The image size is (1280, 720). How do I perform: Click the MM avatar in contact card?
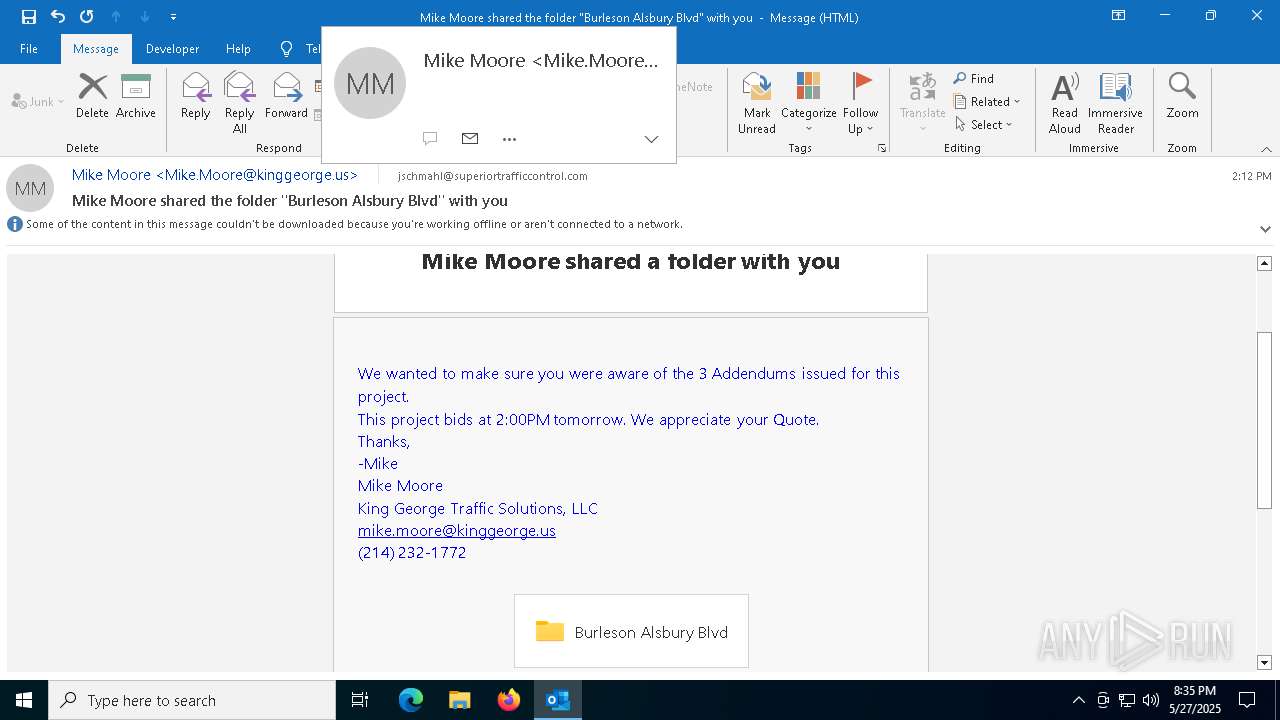pos(370,83)
